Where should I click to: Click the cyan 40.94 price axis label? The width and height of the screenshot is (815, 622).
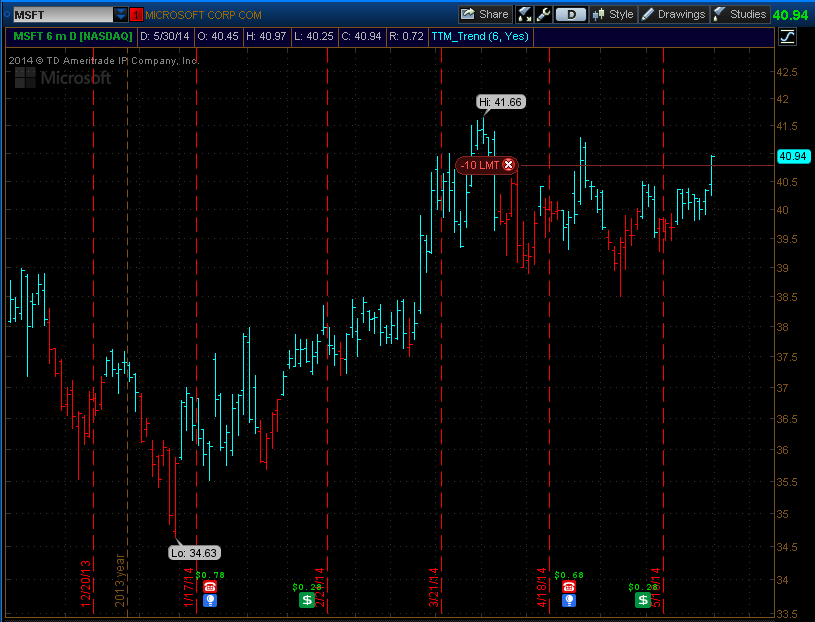pos(793,156)
